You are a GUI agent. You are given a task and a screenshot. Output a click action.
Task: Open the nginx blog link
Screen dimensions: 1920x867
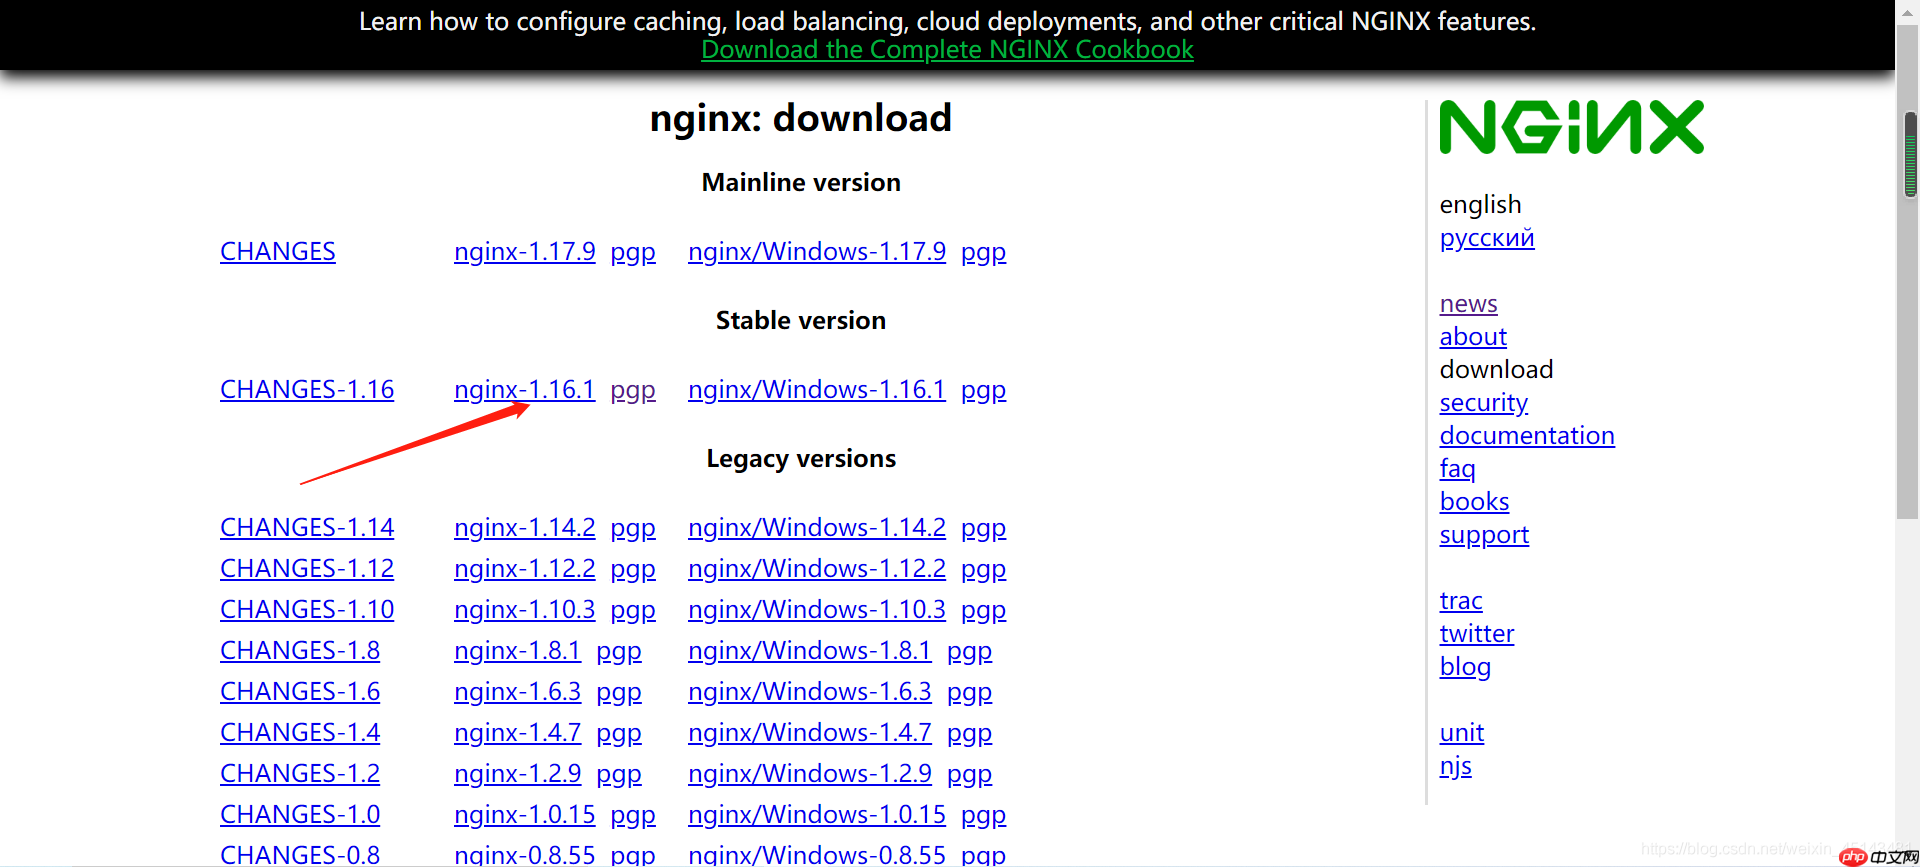[1465, 667]
